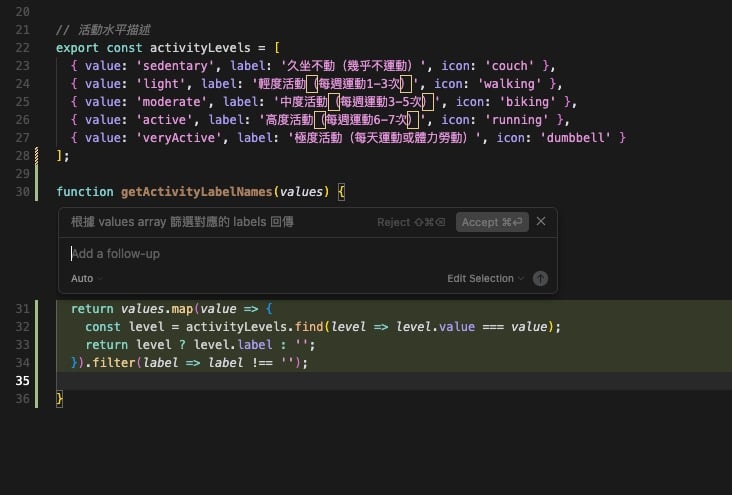Image resolution: width=732 pixels, height=495 pixels.
Task: Expand the Edit Selection mode dropdown
Action: click(x=485, y=278)
